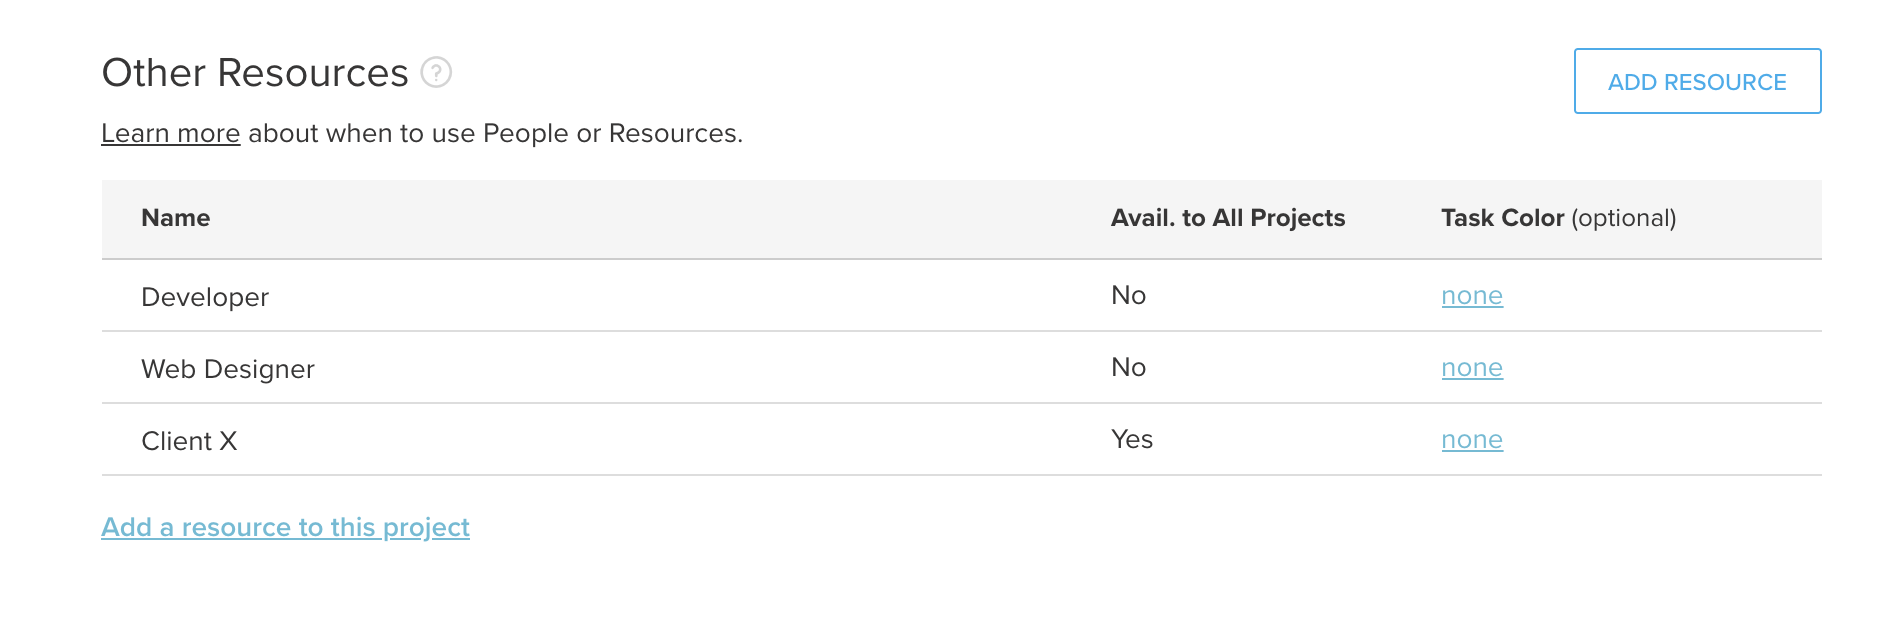Click Add a resource to this project

285,527
